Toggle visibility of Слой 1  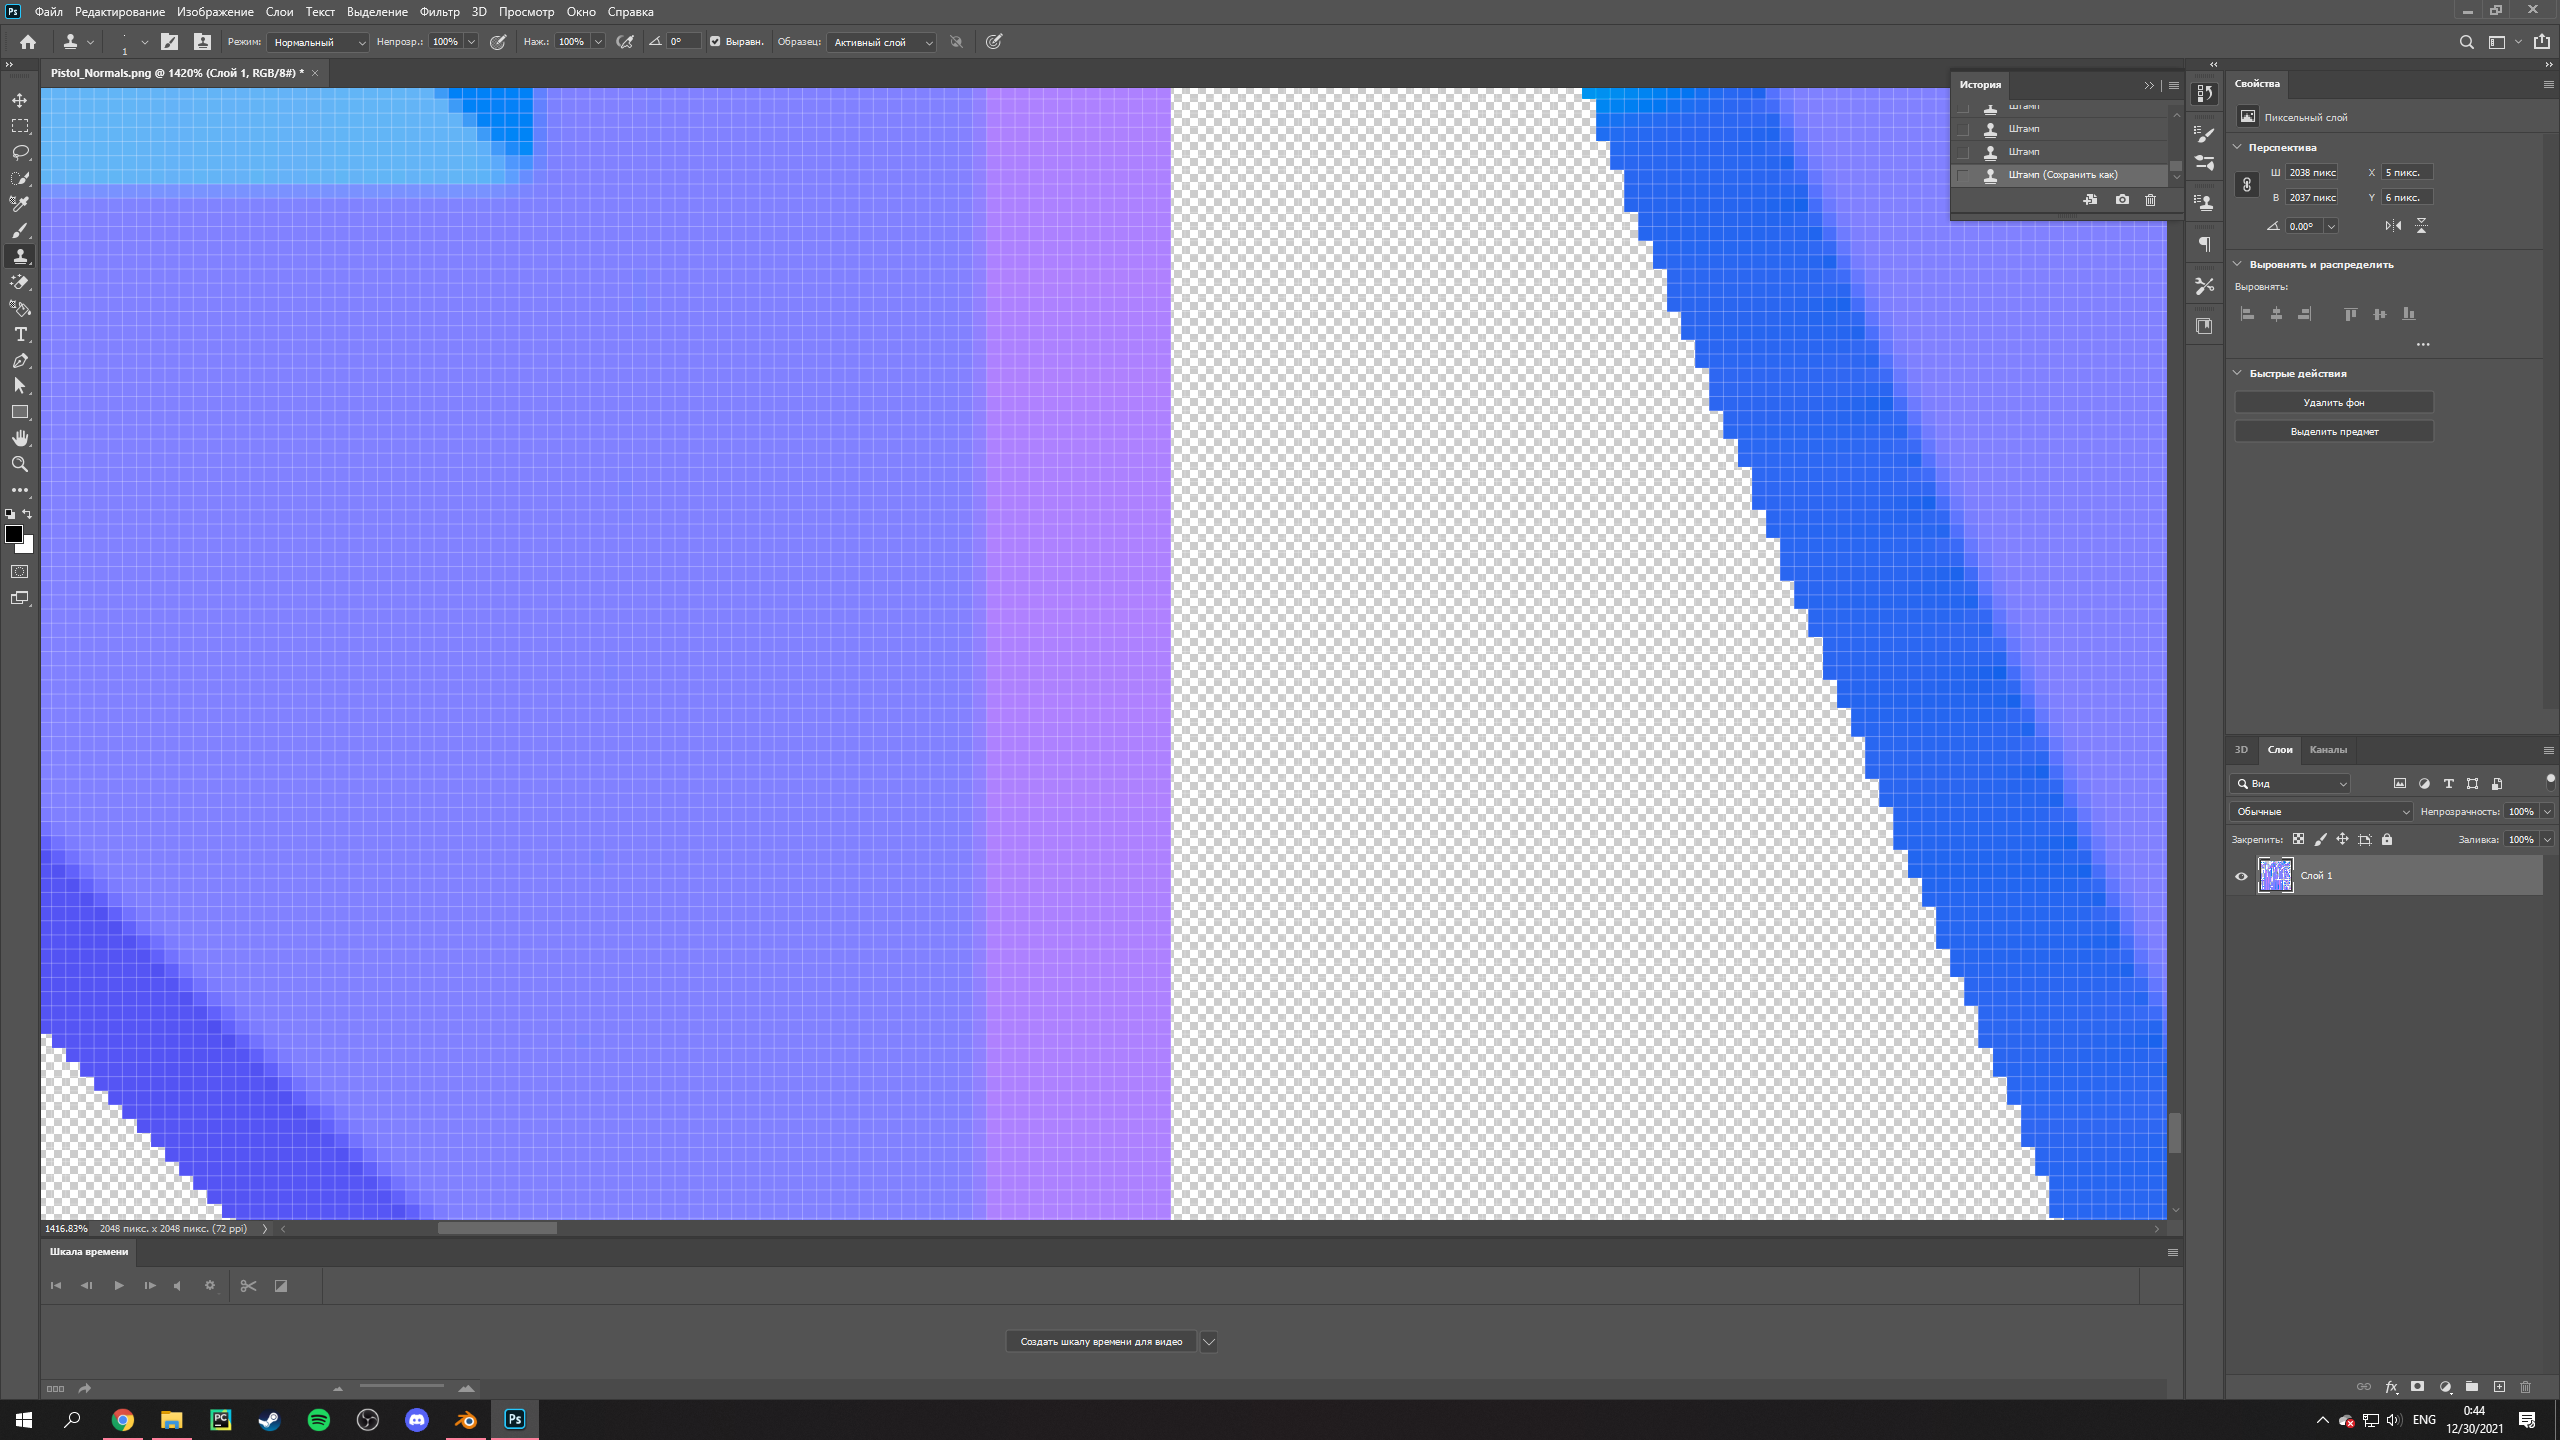click(x=2244, y=876)
